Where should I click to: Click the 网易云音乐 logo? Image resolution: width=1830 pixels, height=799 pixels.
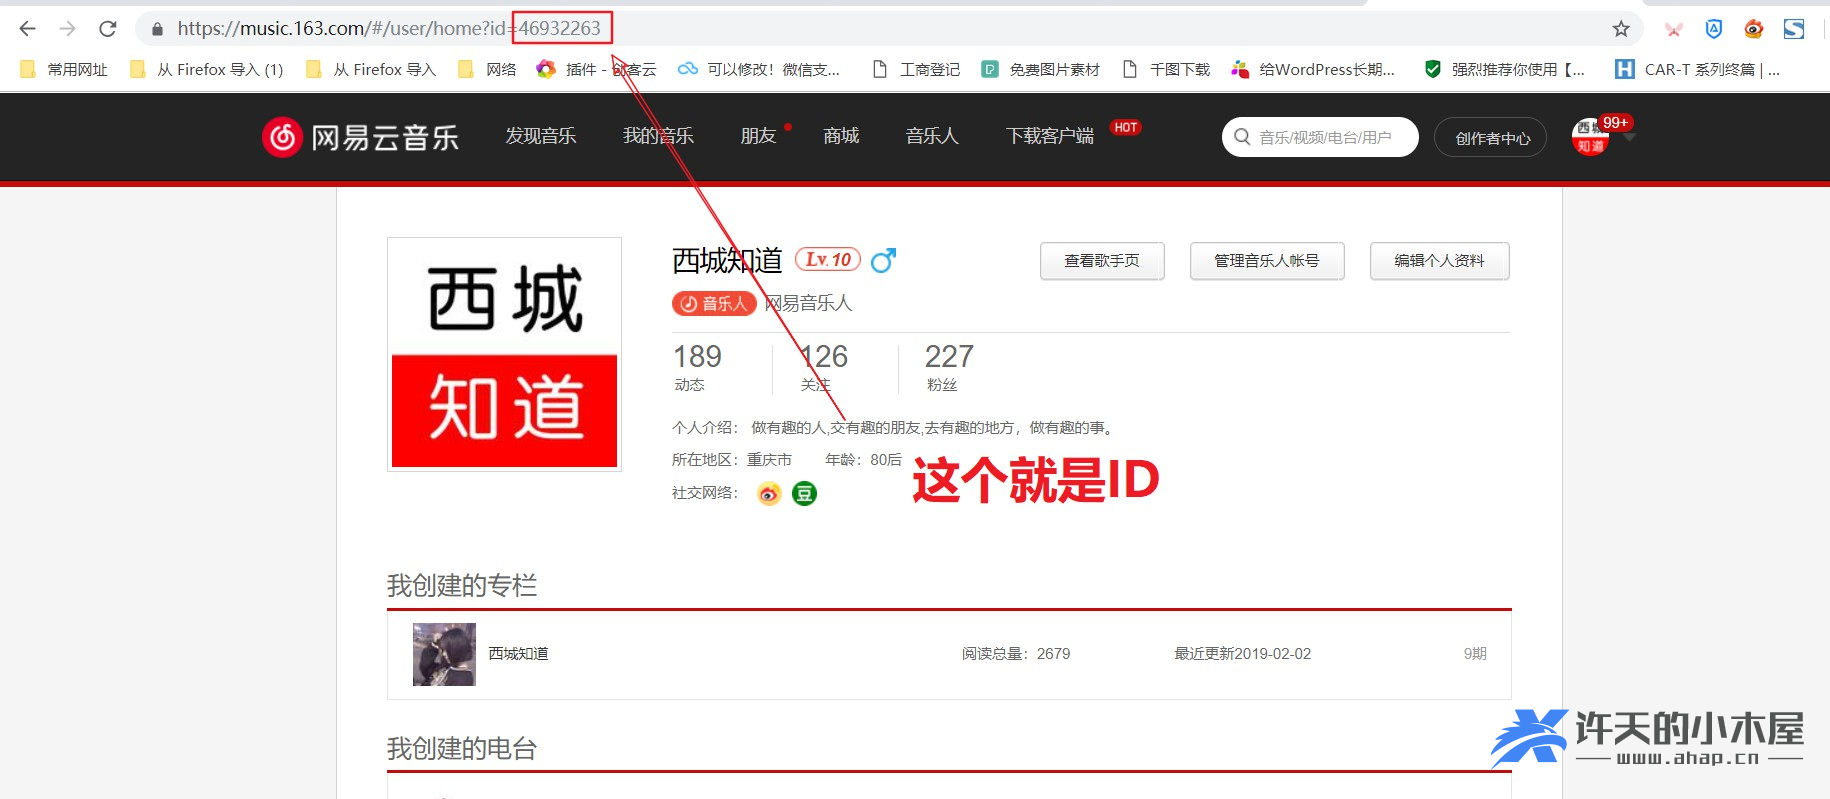360,137
